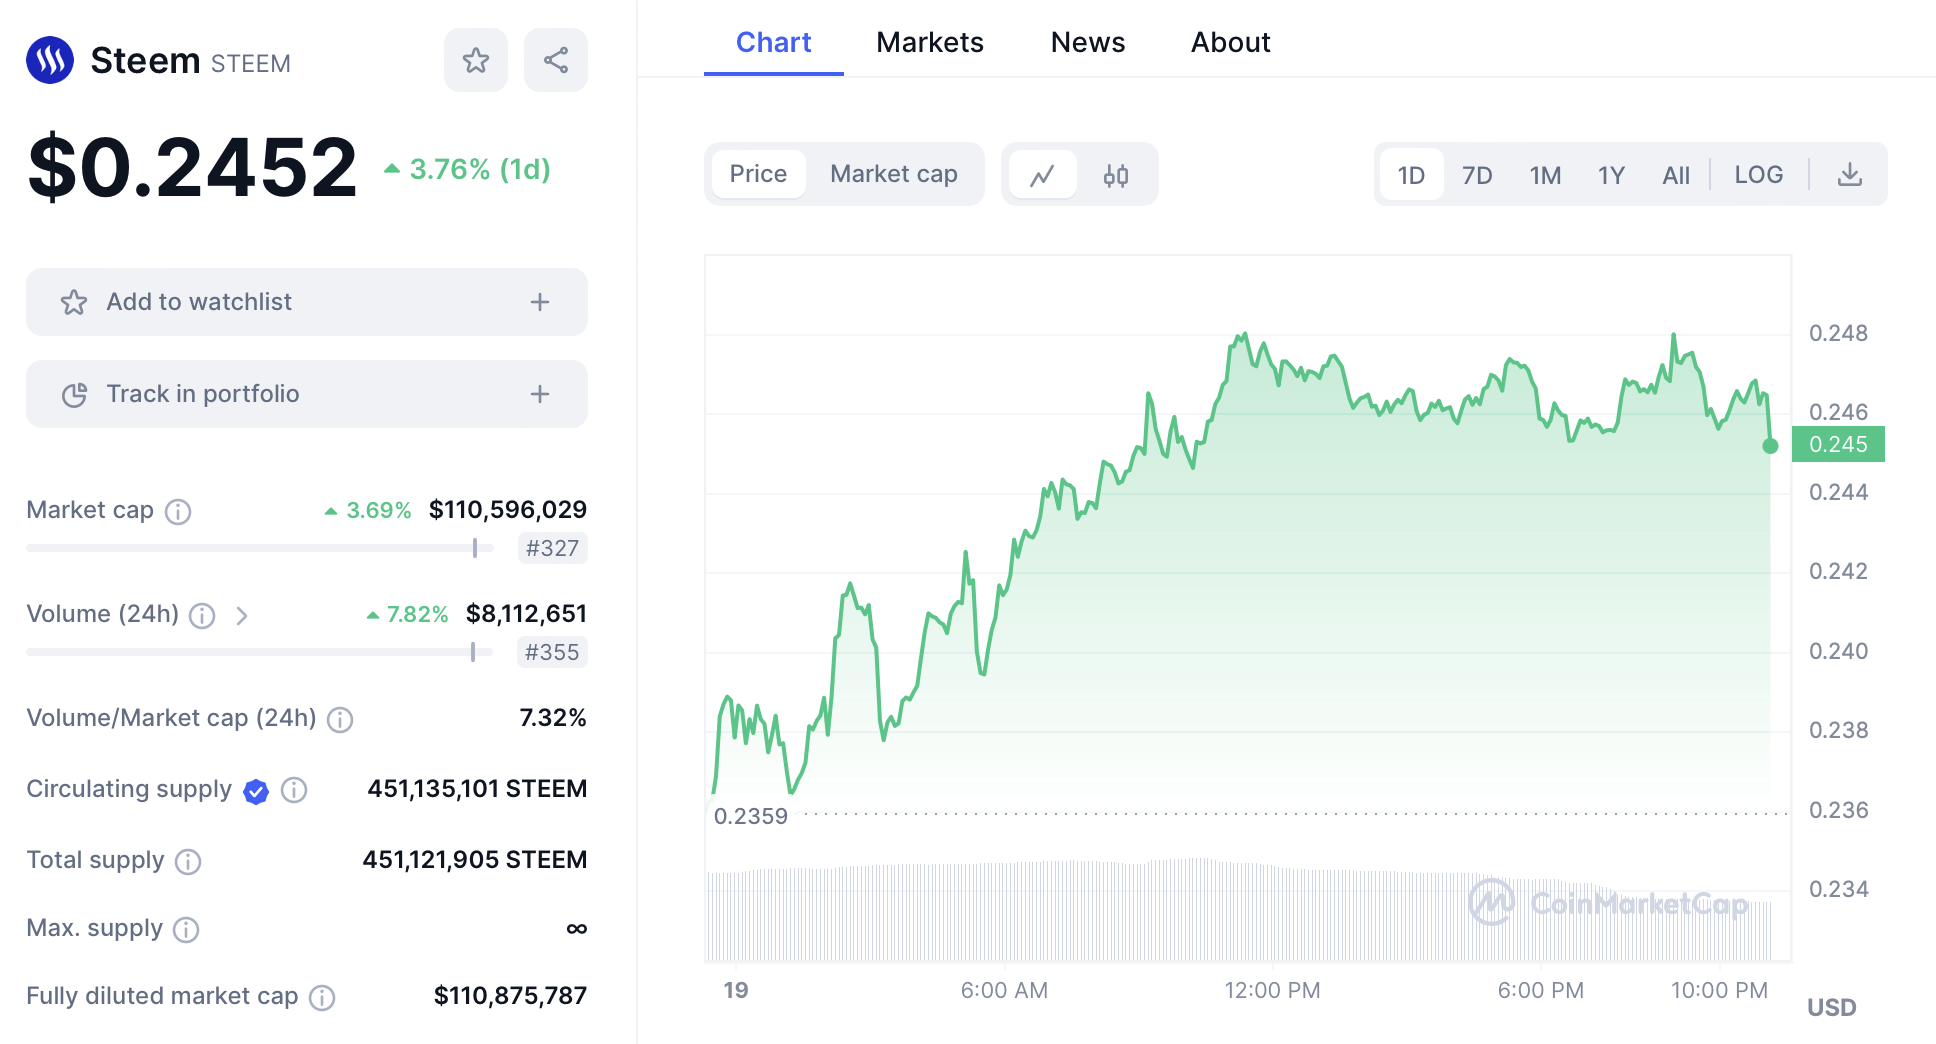Switch to candlestick chart icon
The width and height of the screenshot is (1936, 1044).
pyautogui.click(x=1116, y=175)
